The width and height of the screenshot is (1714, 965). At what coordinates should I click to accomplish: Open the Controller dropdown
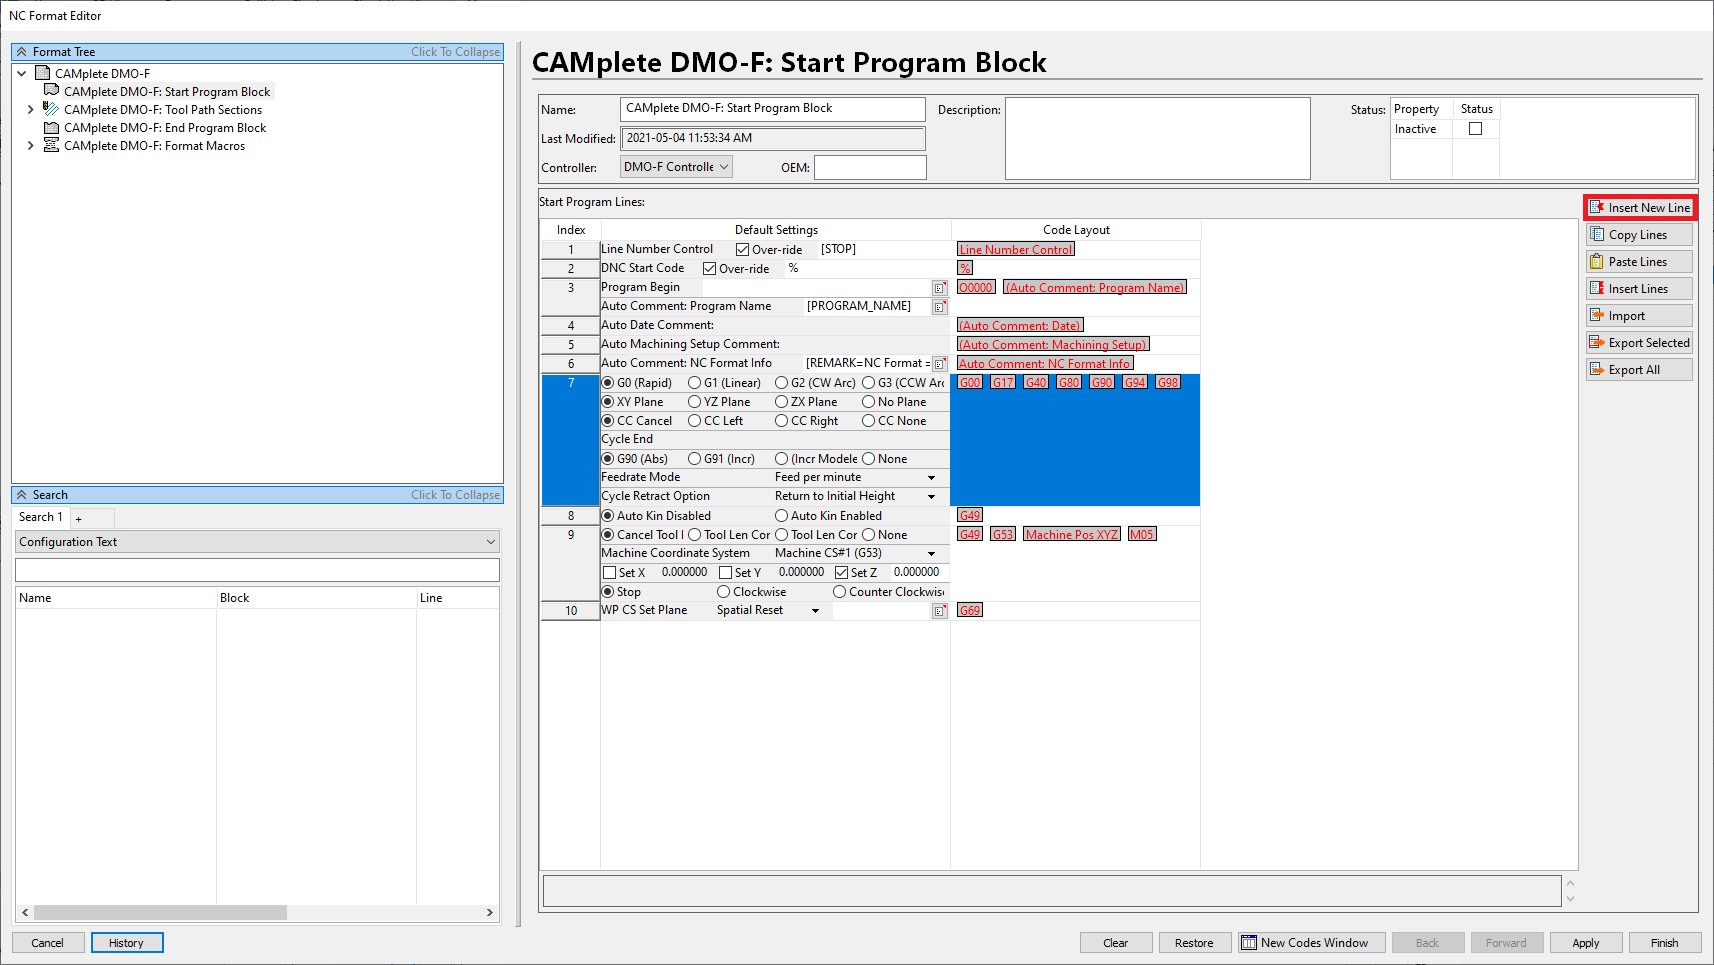(677, 167)
